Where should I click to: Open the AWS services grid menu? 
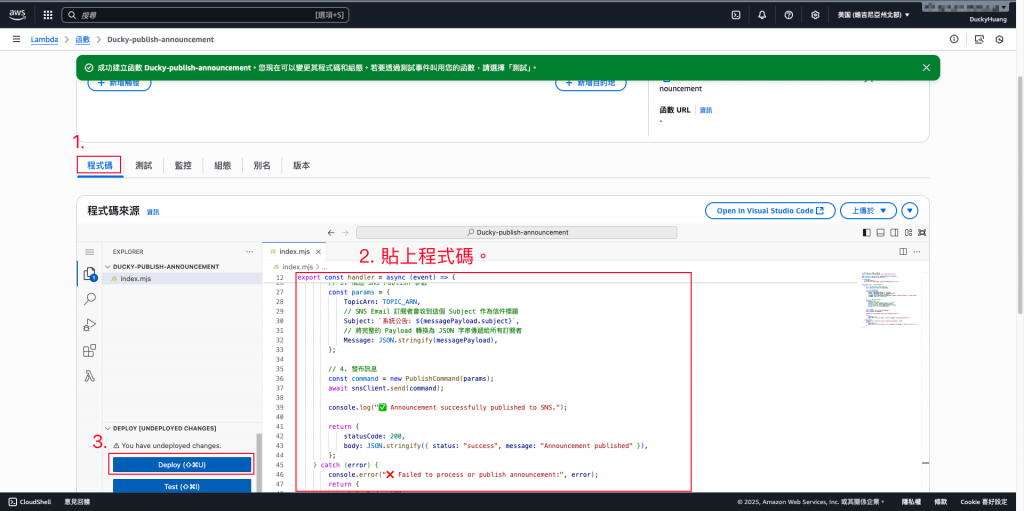(x=48, y=14)
